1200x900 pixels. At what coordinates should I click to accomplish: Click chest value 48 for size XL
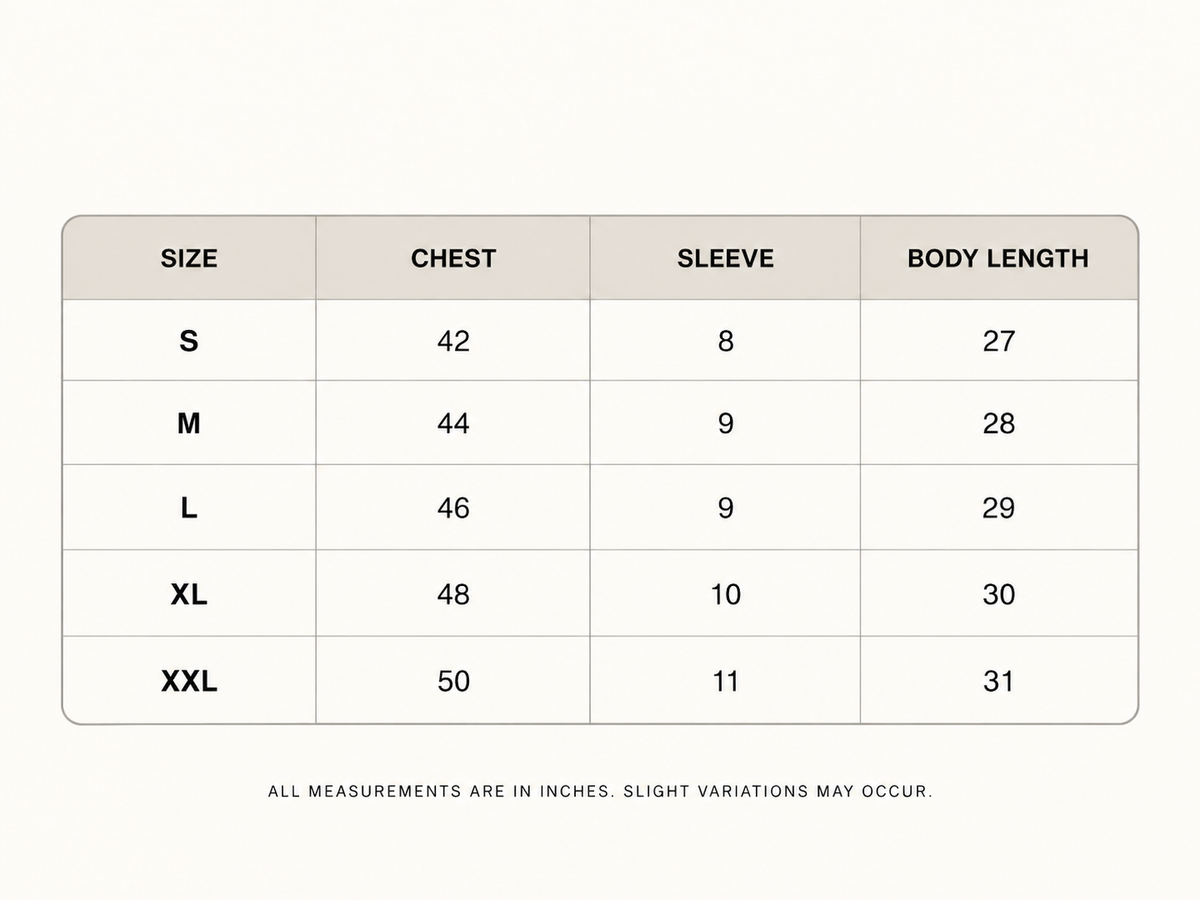pos(453,594)
